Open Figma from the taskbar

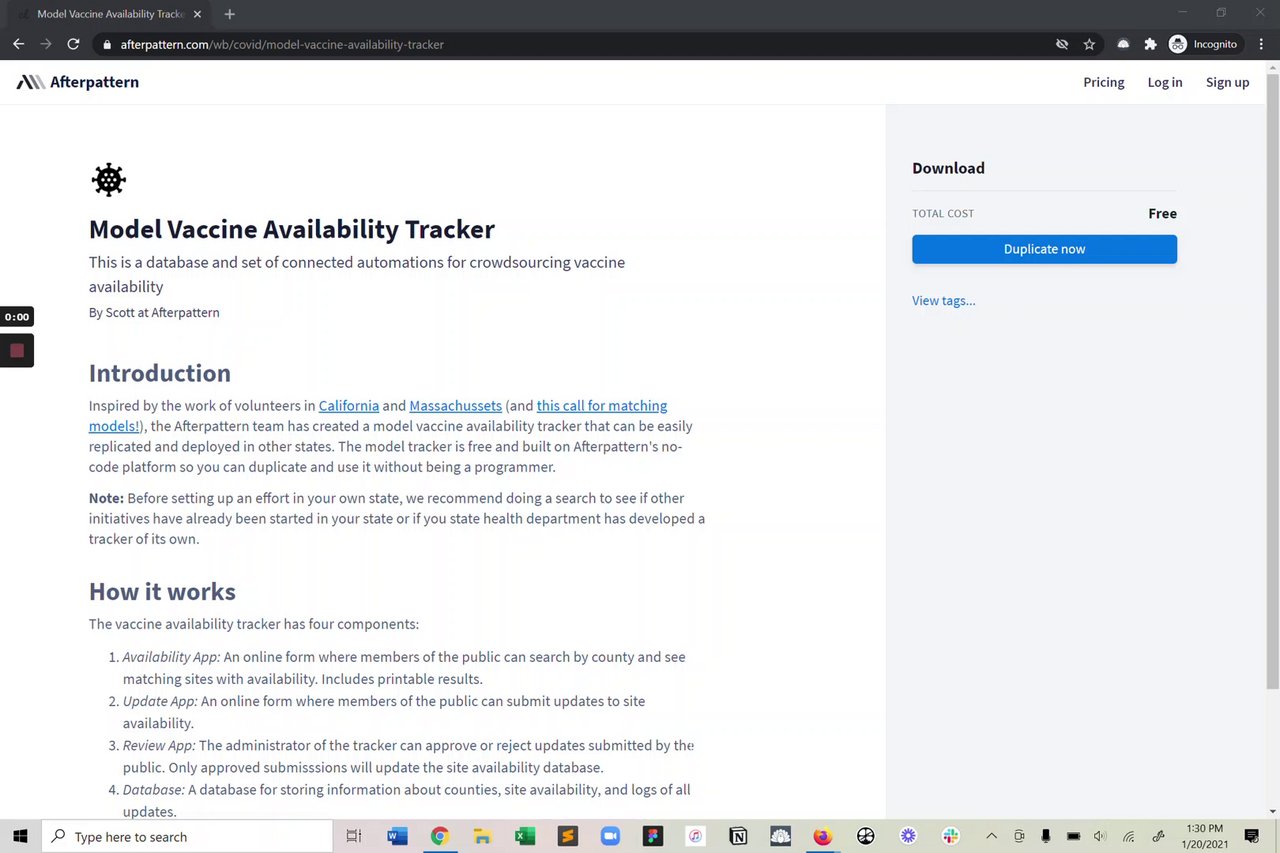(653, 836)
